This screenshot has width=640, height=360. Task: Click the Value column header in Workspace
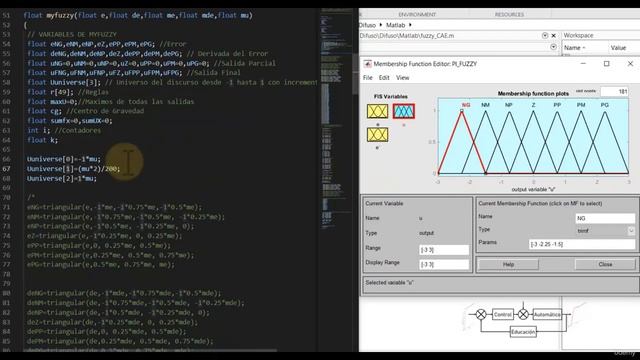click(618, 48)
